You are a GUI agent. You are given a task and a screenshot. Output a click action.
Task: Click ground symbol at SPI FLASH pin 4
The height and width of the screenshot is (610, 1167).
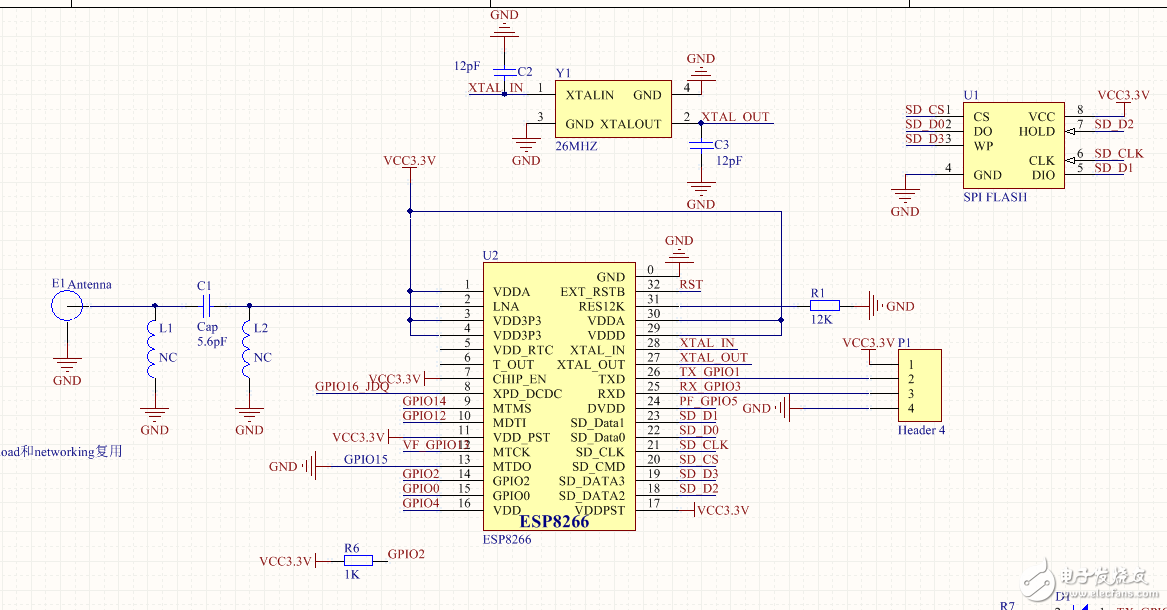(x=905, y=196)
